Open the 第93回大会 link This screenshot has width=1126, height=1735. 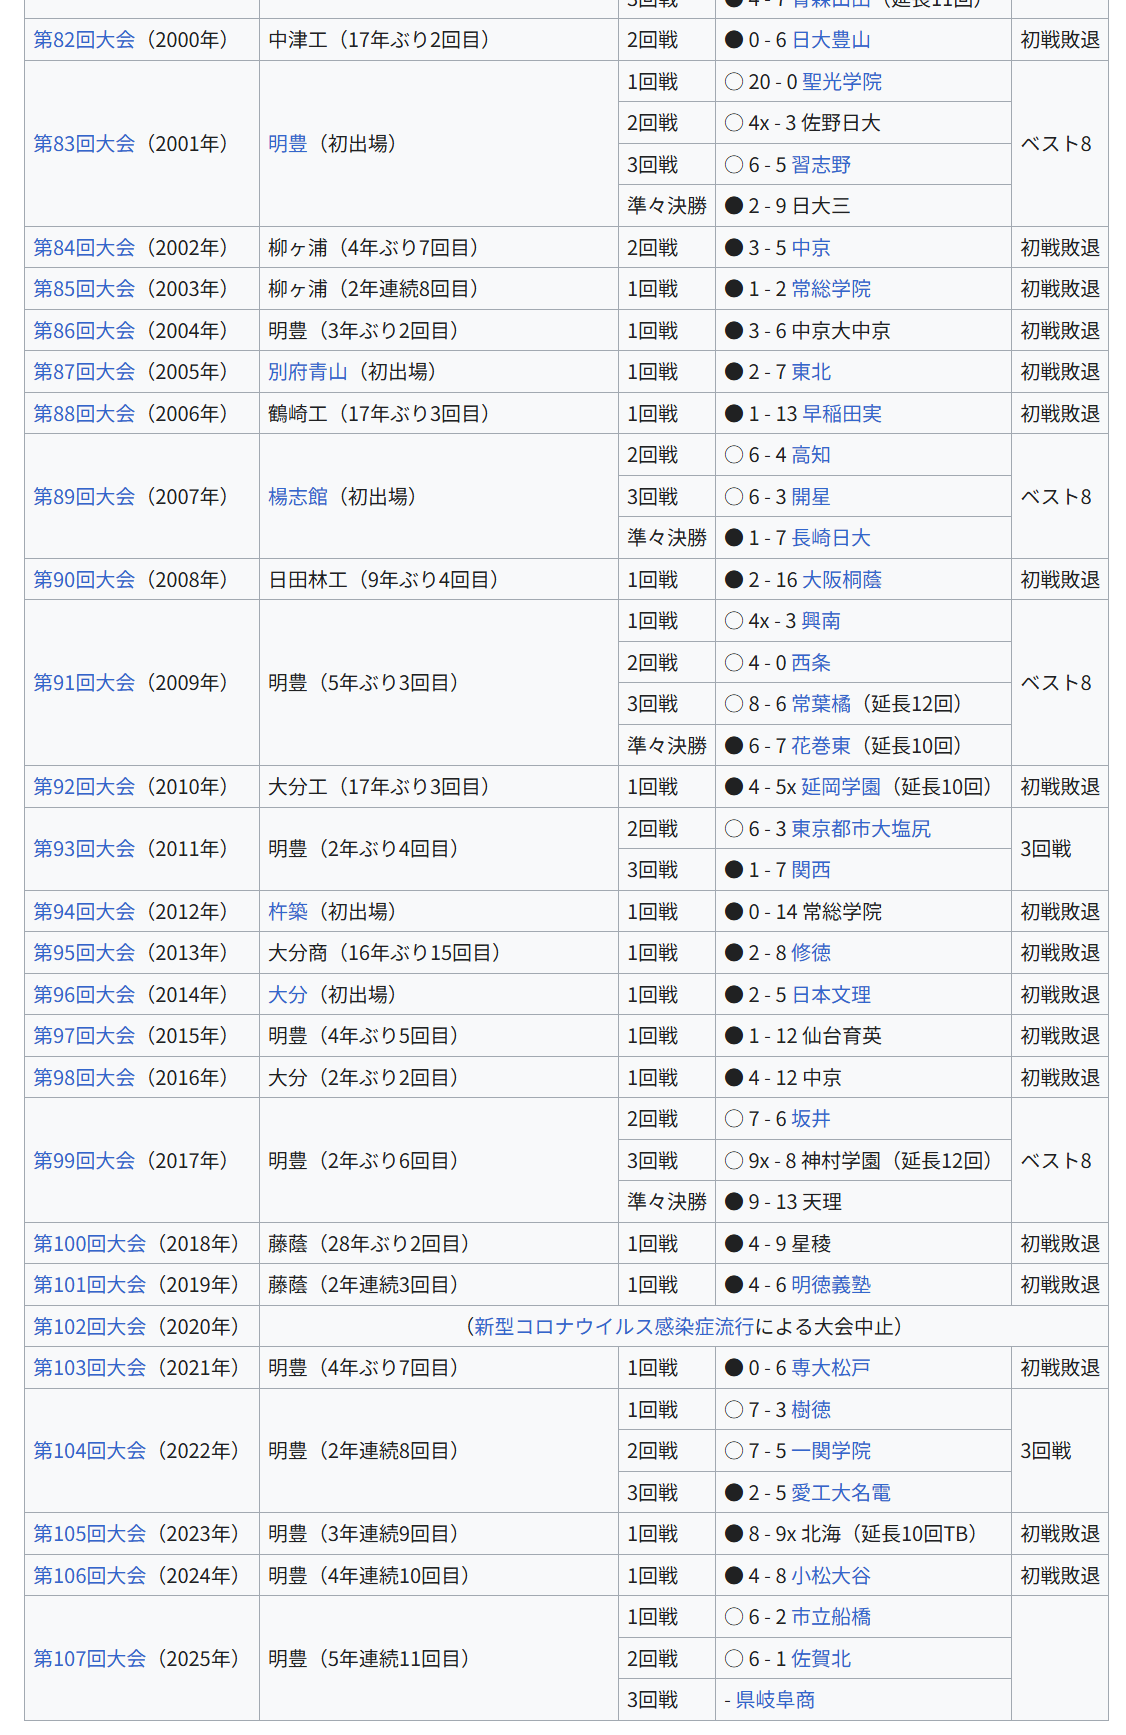tap(84, 849)
